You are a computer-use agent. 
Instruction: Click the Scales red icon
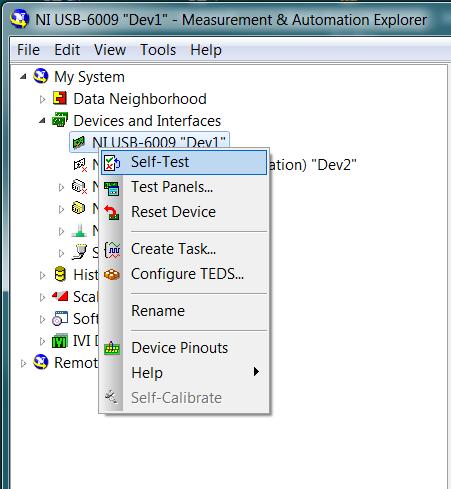tap(60, 296)
